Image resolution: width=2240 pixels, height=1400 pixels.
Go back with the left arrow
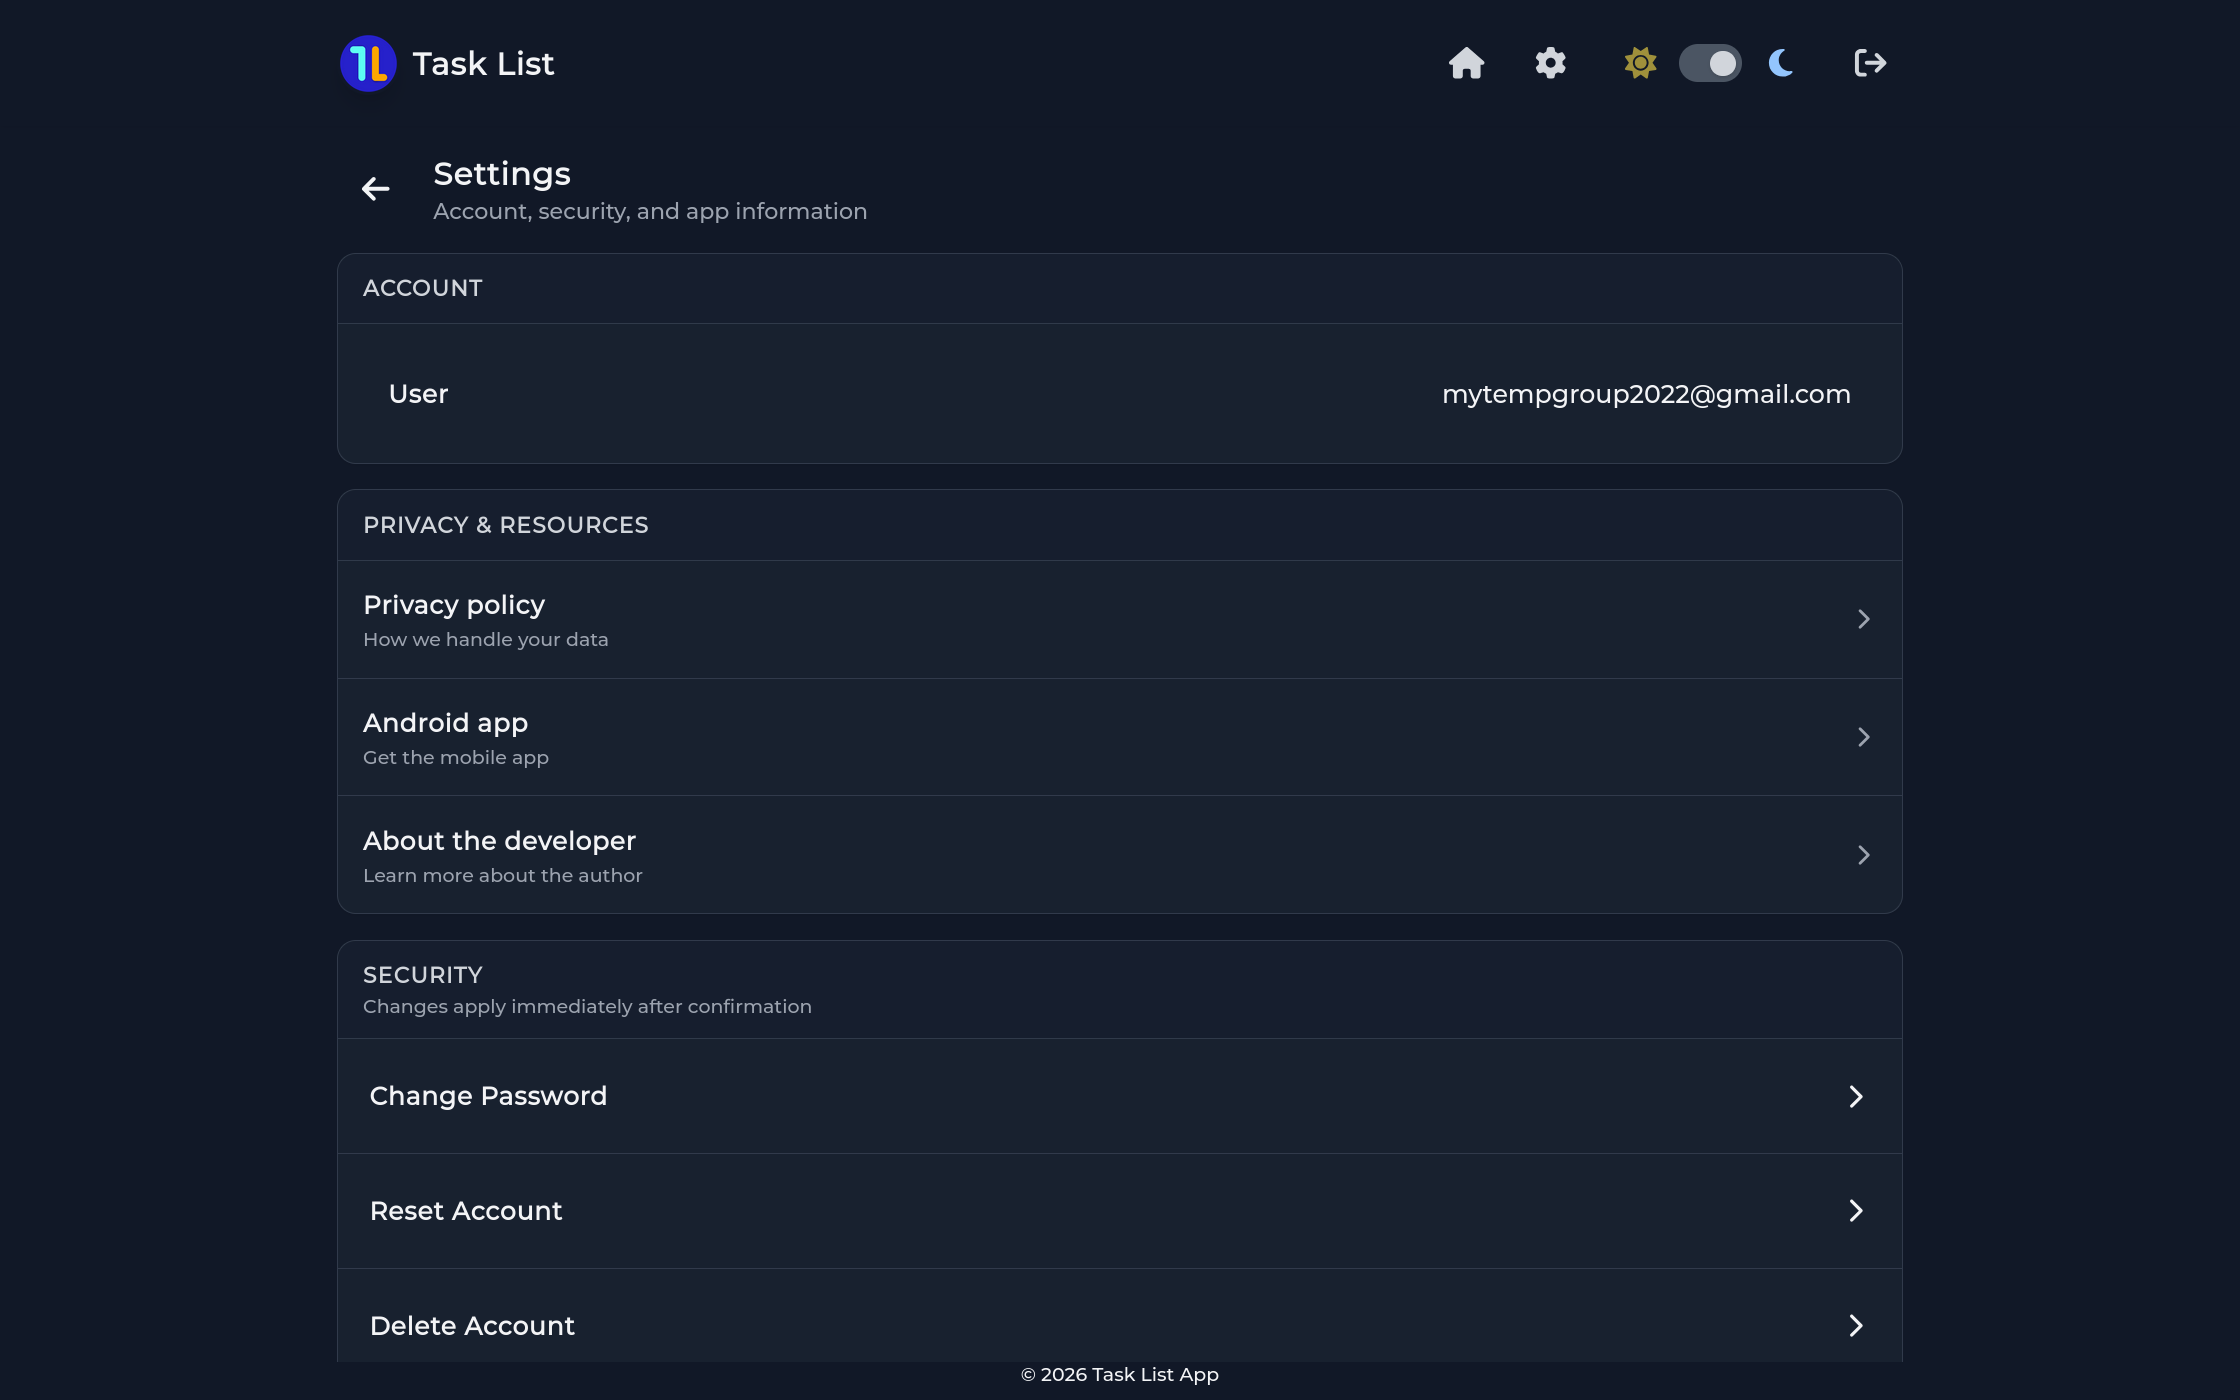(375, 189)
